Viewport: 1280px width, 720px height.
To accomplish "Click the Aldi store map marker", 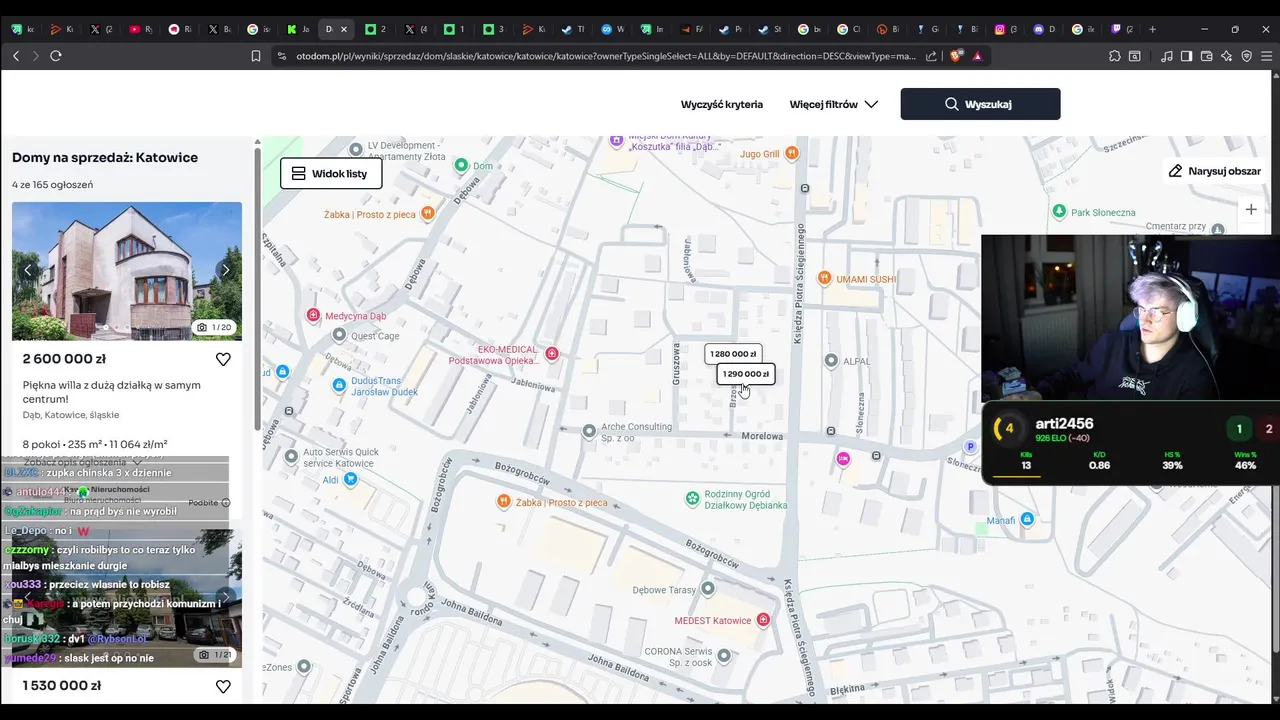I will (350, 480).
